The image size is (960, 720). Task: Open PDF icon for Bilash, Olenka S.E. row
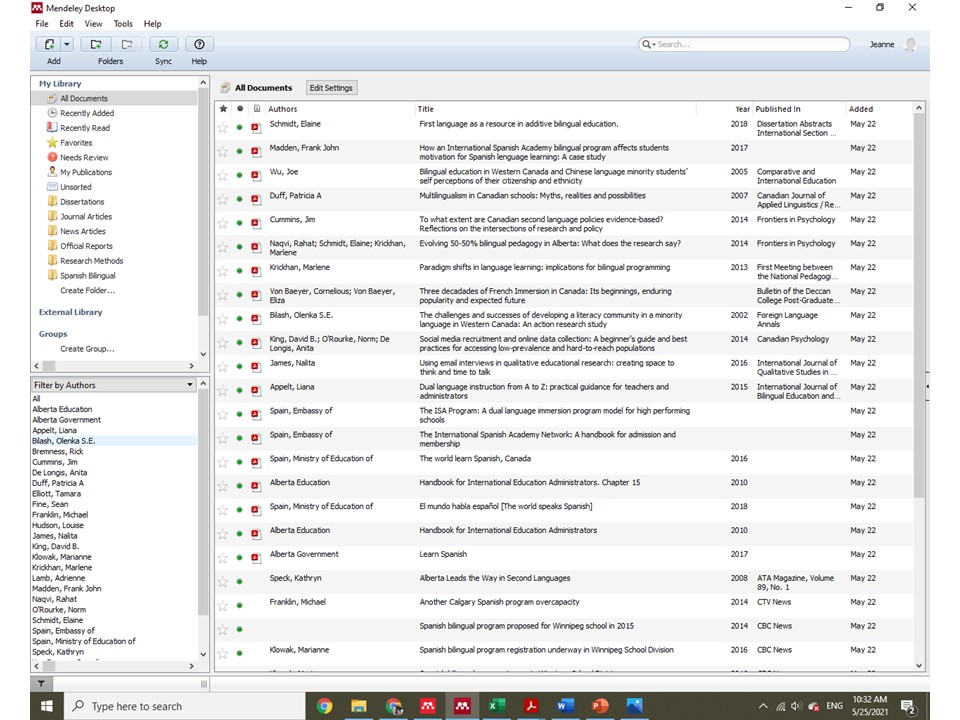256,319
